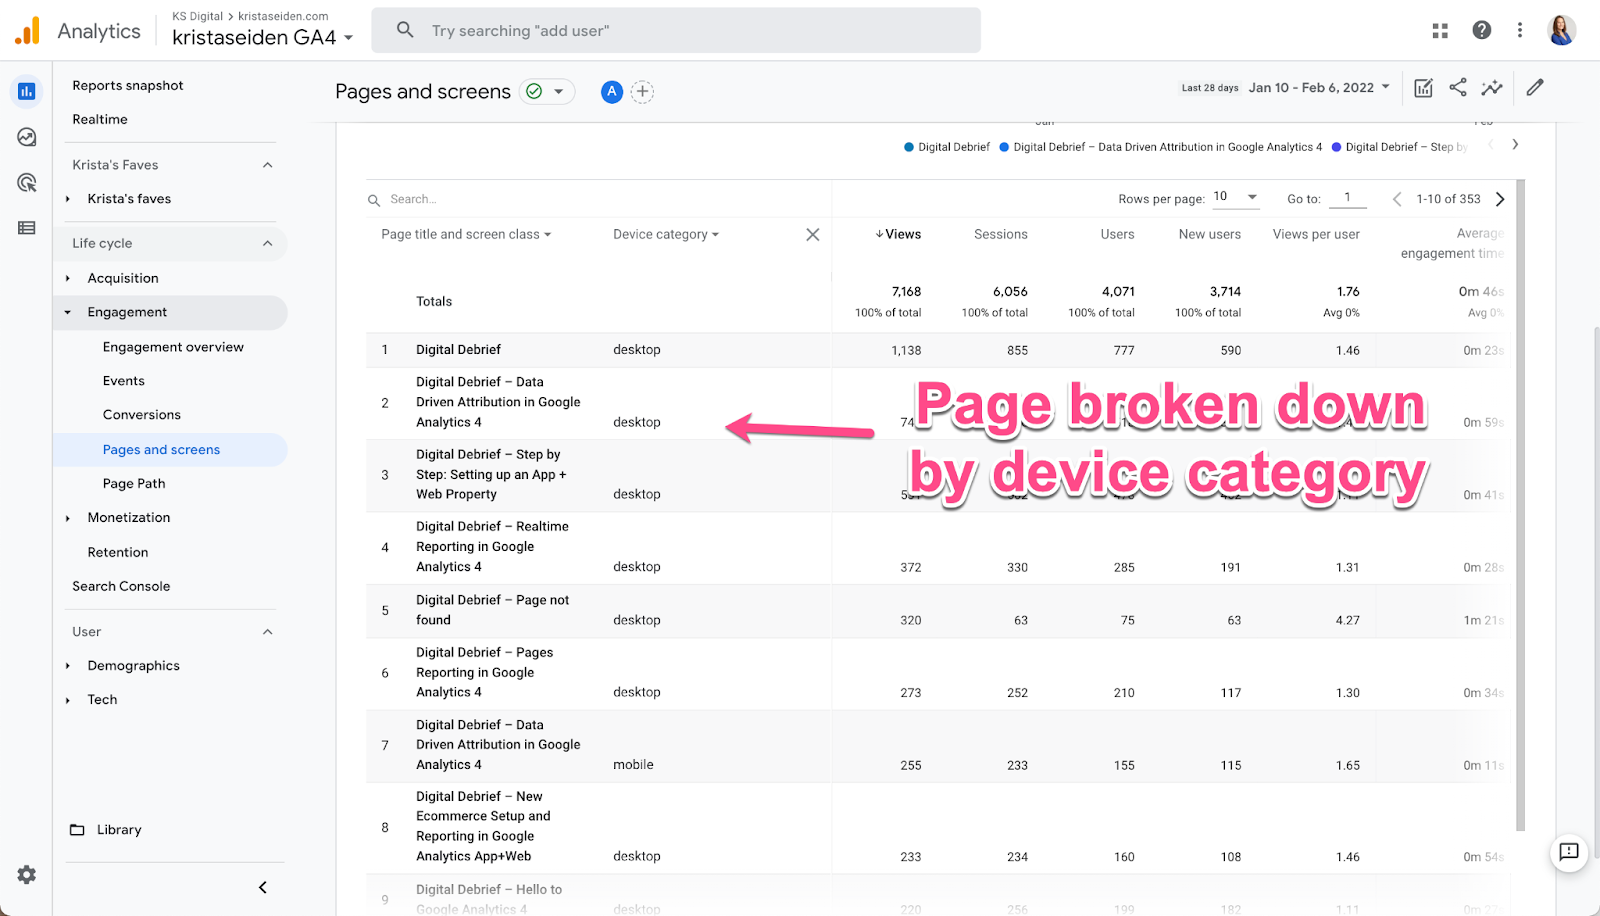Open the Page Path report
The height and width of the screenshot is (916, 1600).
click(134, 484)
